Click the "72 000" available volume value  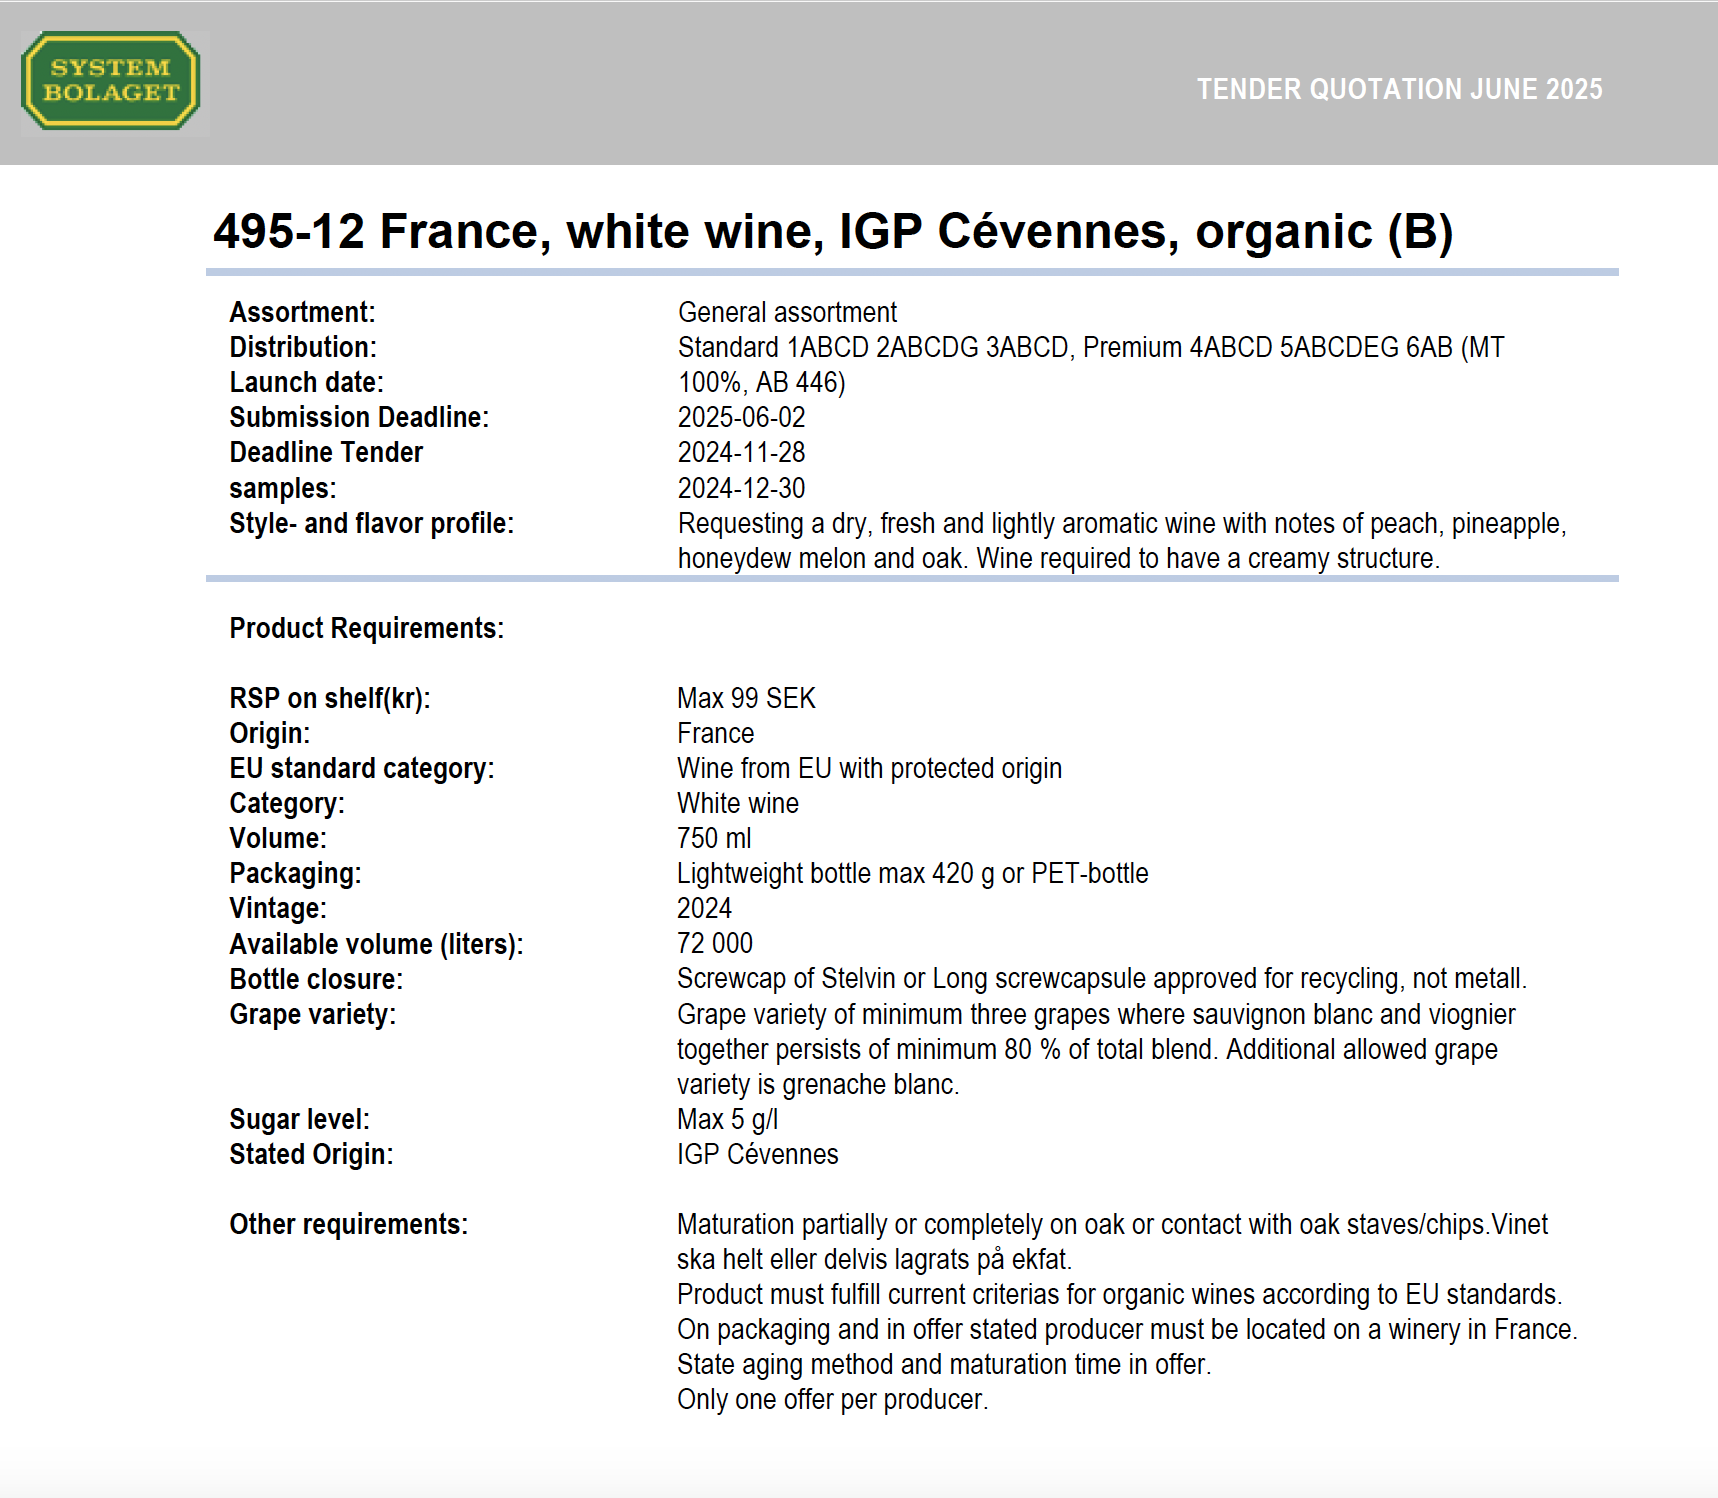715,944
